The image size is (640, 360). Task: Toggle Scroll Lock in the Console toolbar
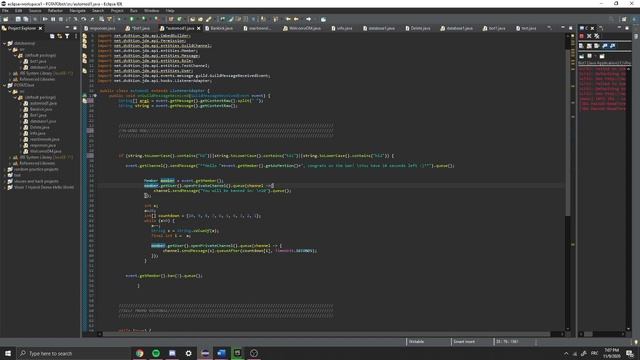click(589, 46)
